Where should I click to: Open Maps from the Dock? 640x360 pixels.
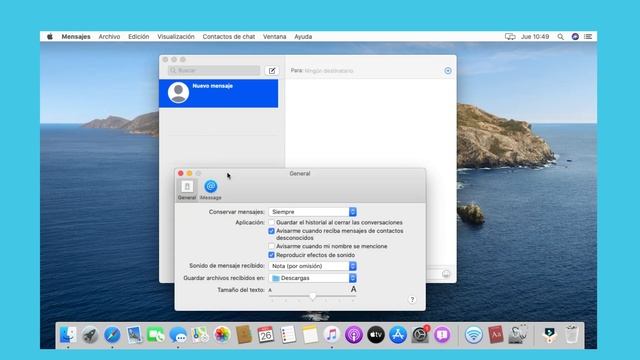200,335
